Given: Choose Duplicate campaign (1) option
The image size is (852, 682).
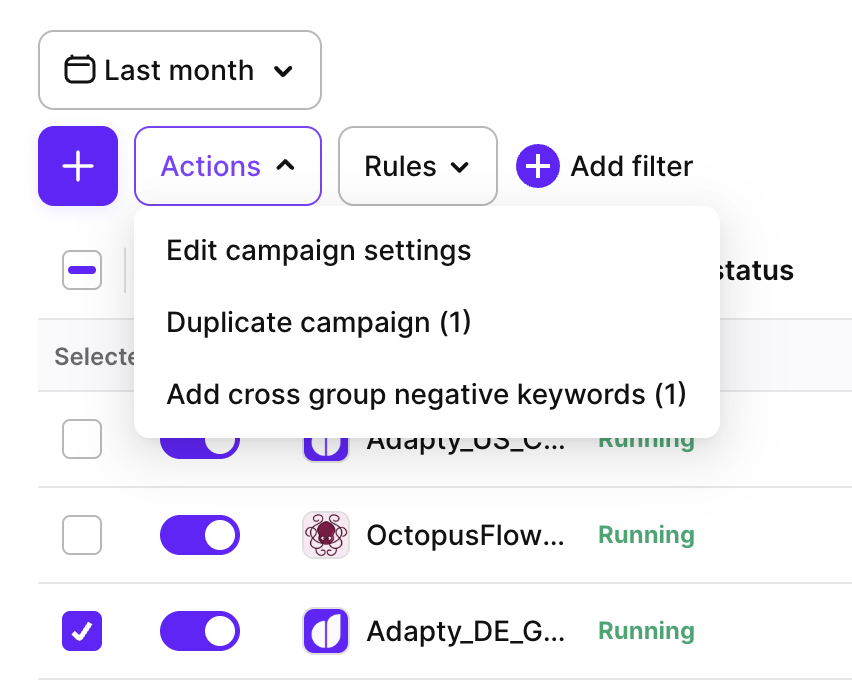Looking at the screenshot, I should [x=319, y=322].
